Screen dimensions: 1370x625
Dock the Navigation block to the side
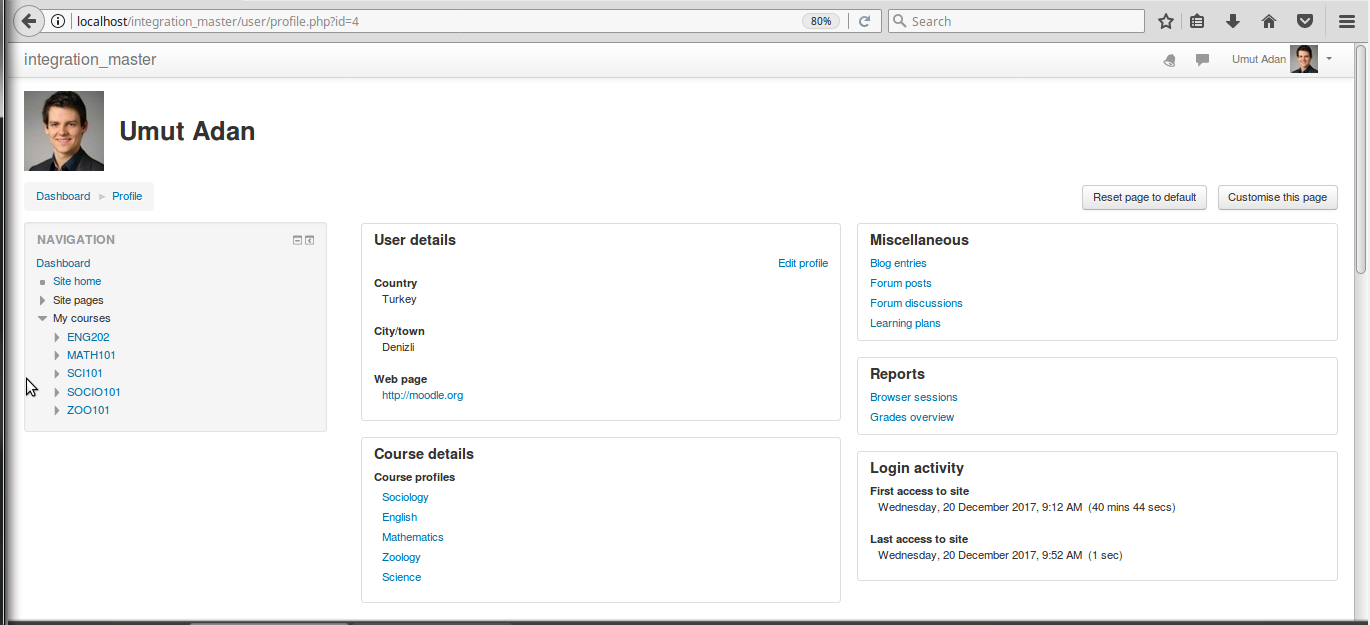(310, 240)
